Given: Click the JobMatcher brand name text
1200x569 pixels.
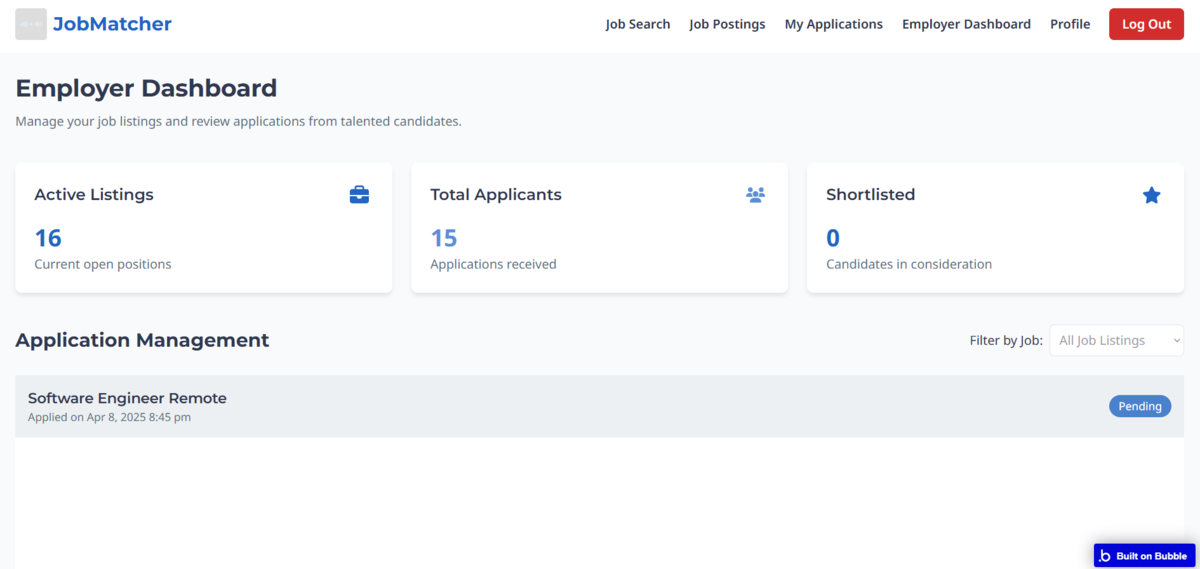Looking at the screenshot, I should [112, 24].
